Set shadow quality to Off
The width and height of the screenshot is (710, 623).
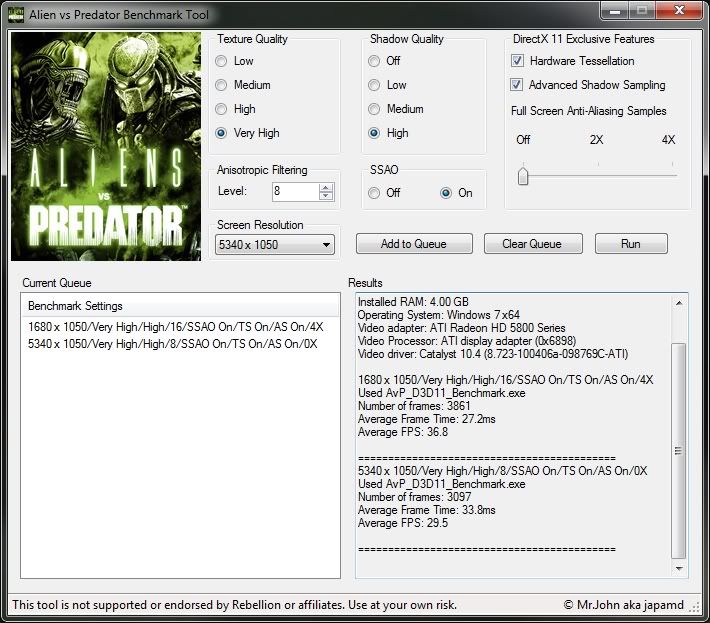375,61
